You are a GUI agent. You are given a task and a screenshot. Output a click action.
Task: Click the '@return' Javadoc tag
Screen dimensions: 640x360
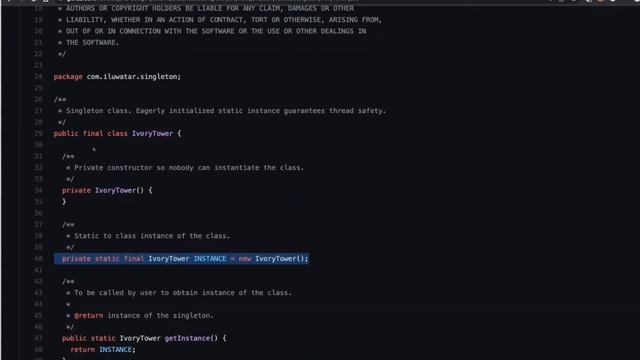point(89,316)
